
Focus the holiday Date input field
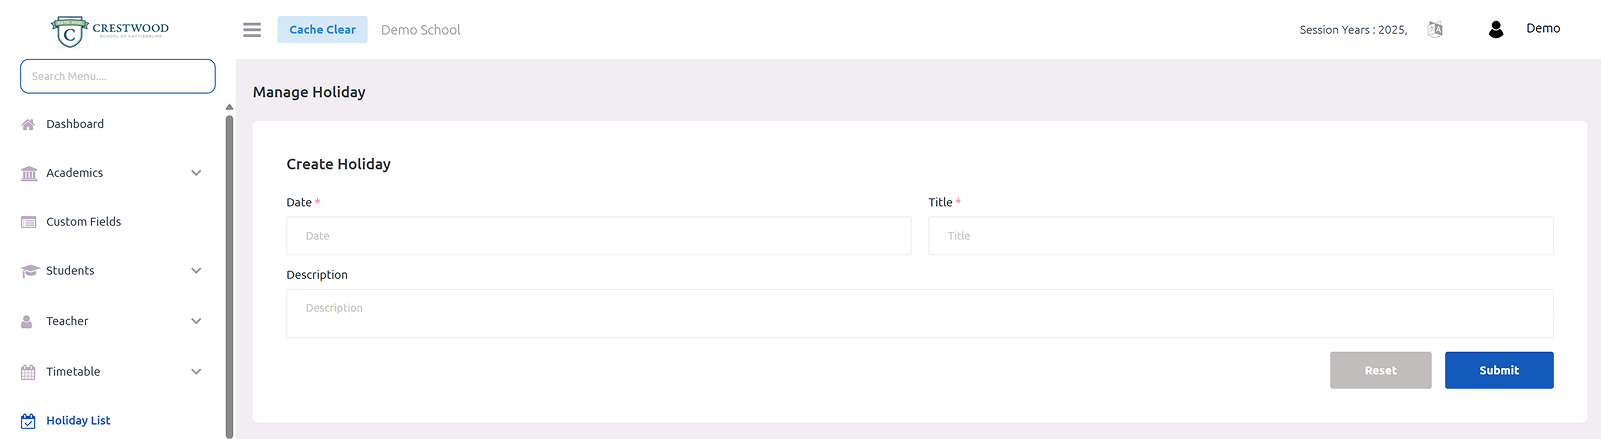click(598, 236)
